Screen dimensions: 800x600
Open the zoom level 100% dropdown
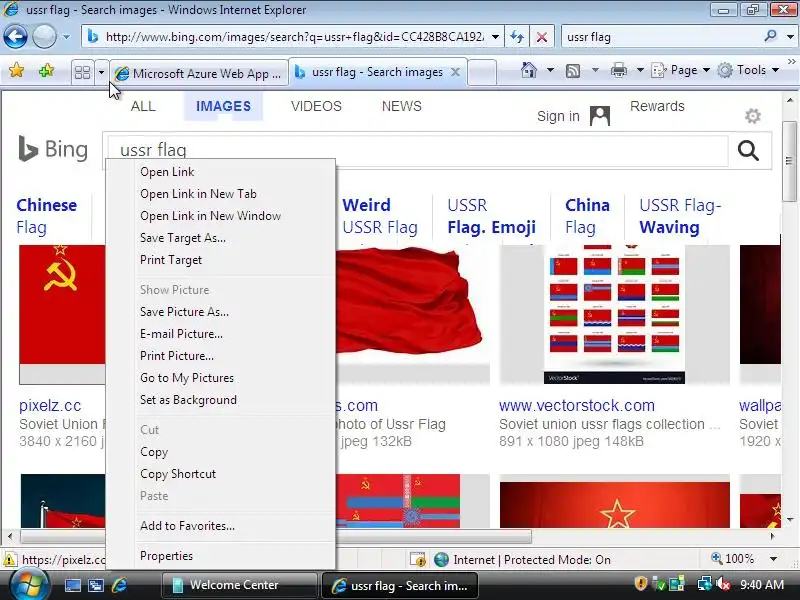coord(773,559)
